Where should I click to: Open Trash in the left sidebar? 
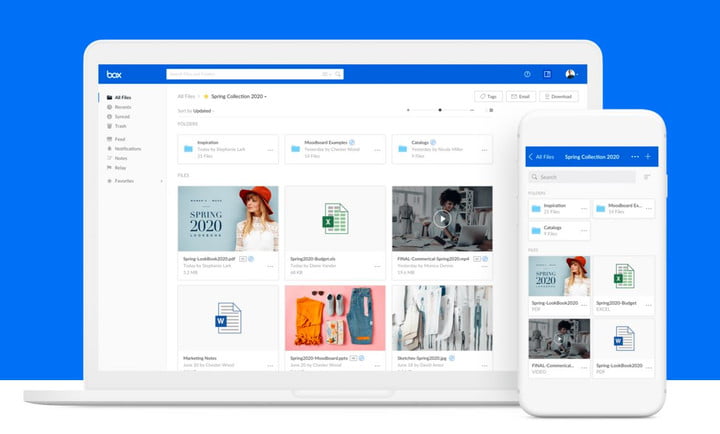117,126
